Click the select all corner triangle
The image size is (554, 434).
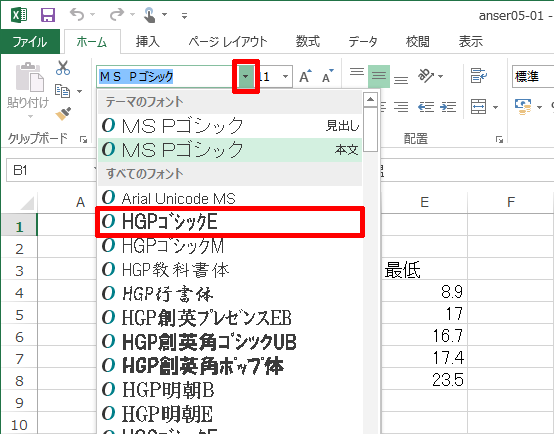click(27, 203)
